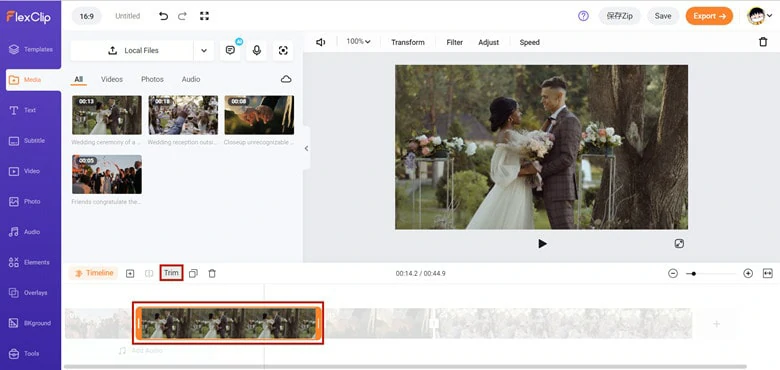Viewport: 780px width, 370px height.
Task: Click the 保存Zip button
Action: click(x=619, y=16)
